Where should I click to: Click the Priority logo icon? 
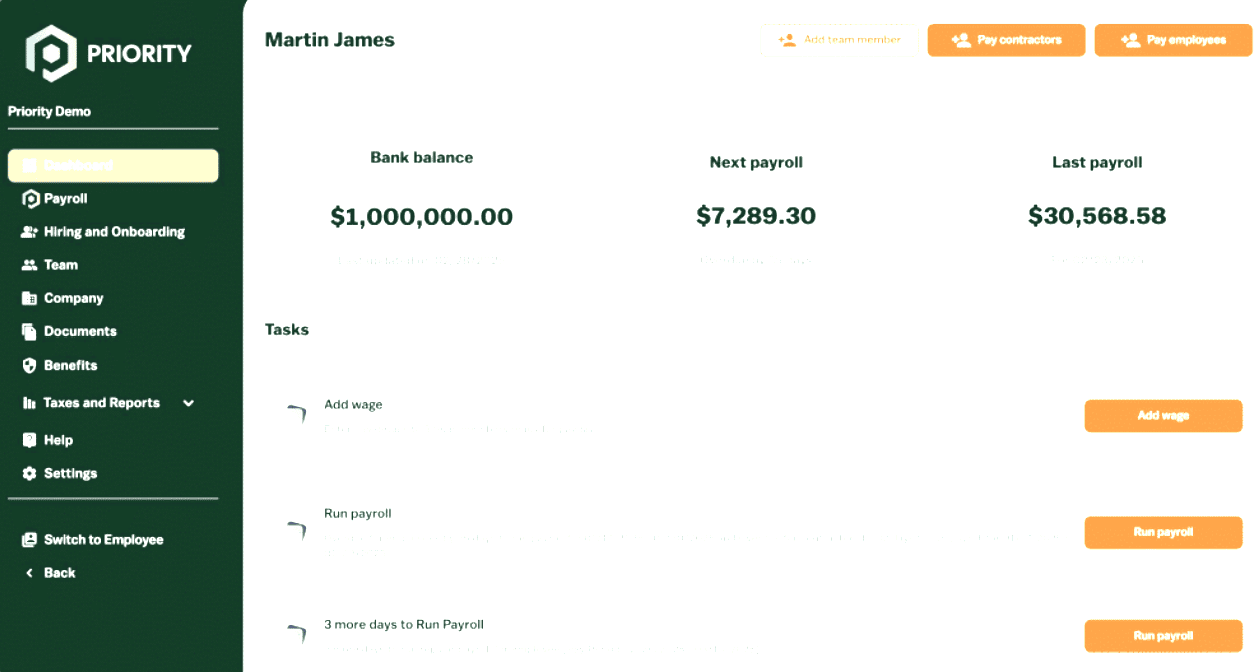coord(51,53)
